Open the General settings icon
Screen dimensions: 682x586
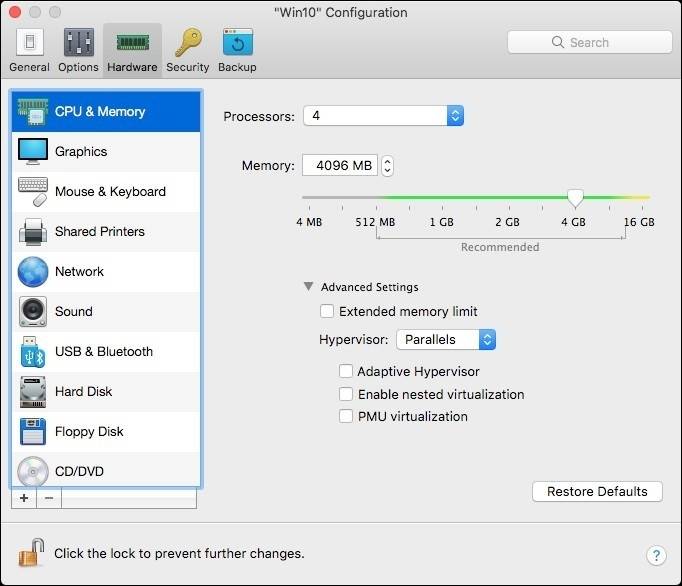coord(30,42)
